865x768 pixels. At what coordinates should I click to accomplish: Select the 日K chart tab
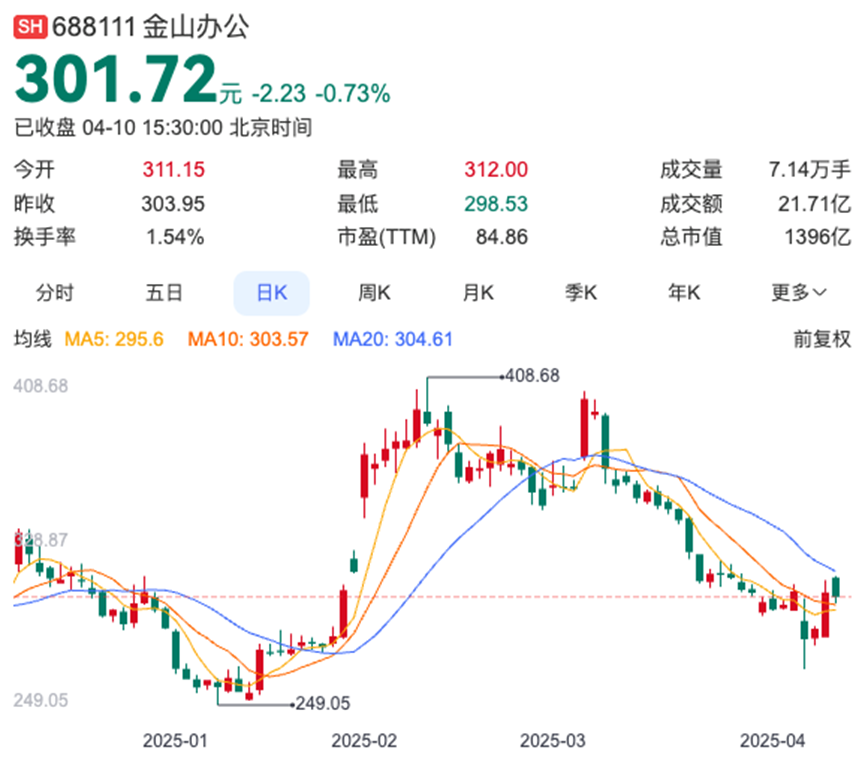point(271,293)
